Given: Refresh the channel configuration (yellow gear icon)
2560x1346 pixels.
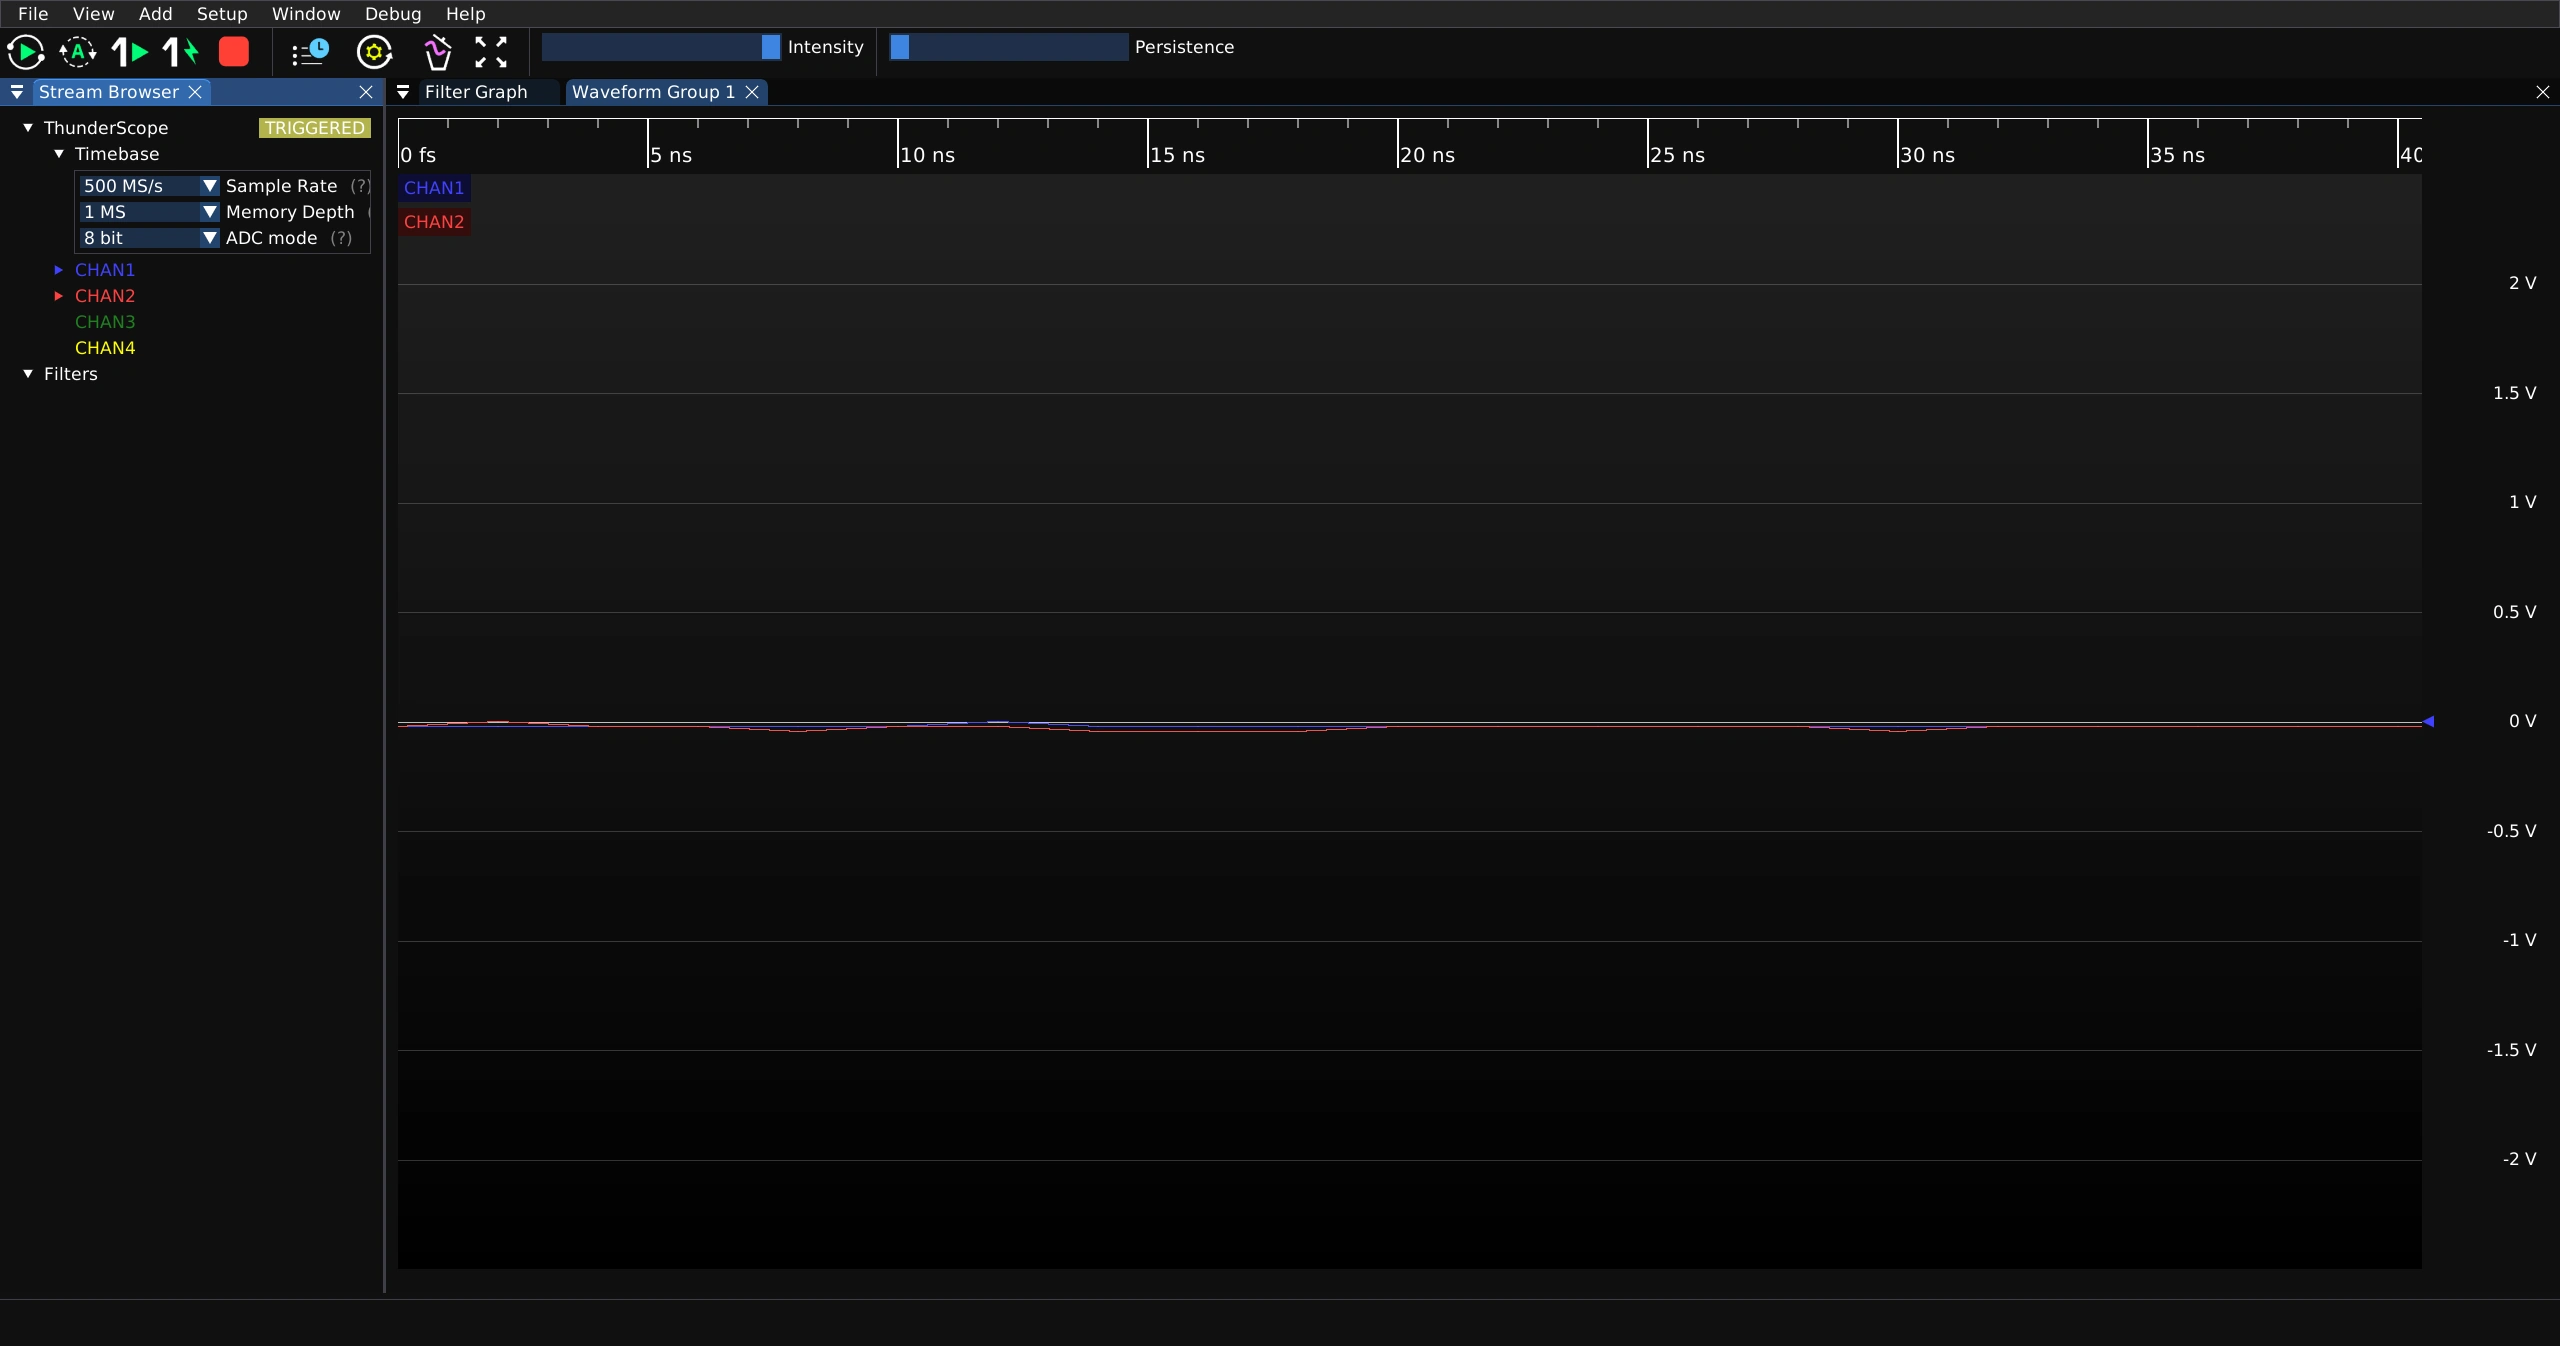Looking at the screenshot, I should 375,52.
